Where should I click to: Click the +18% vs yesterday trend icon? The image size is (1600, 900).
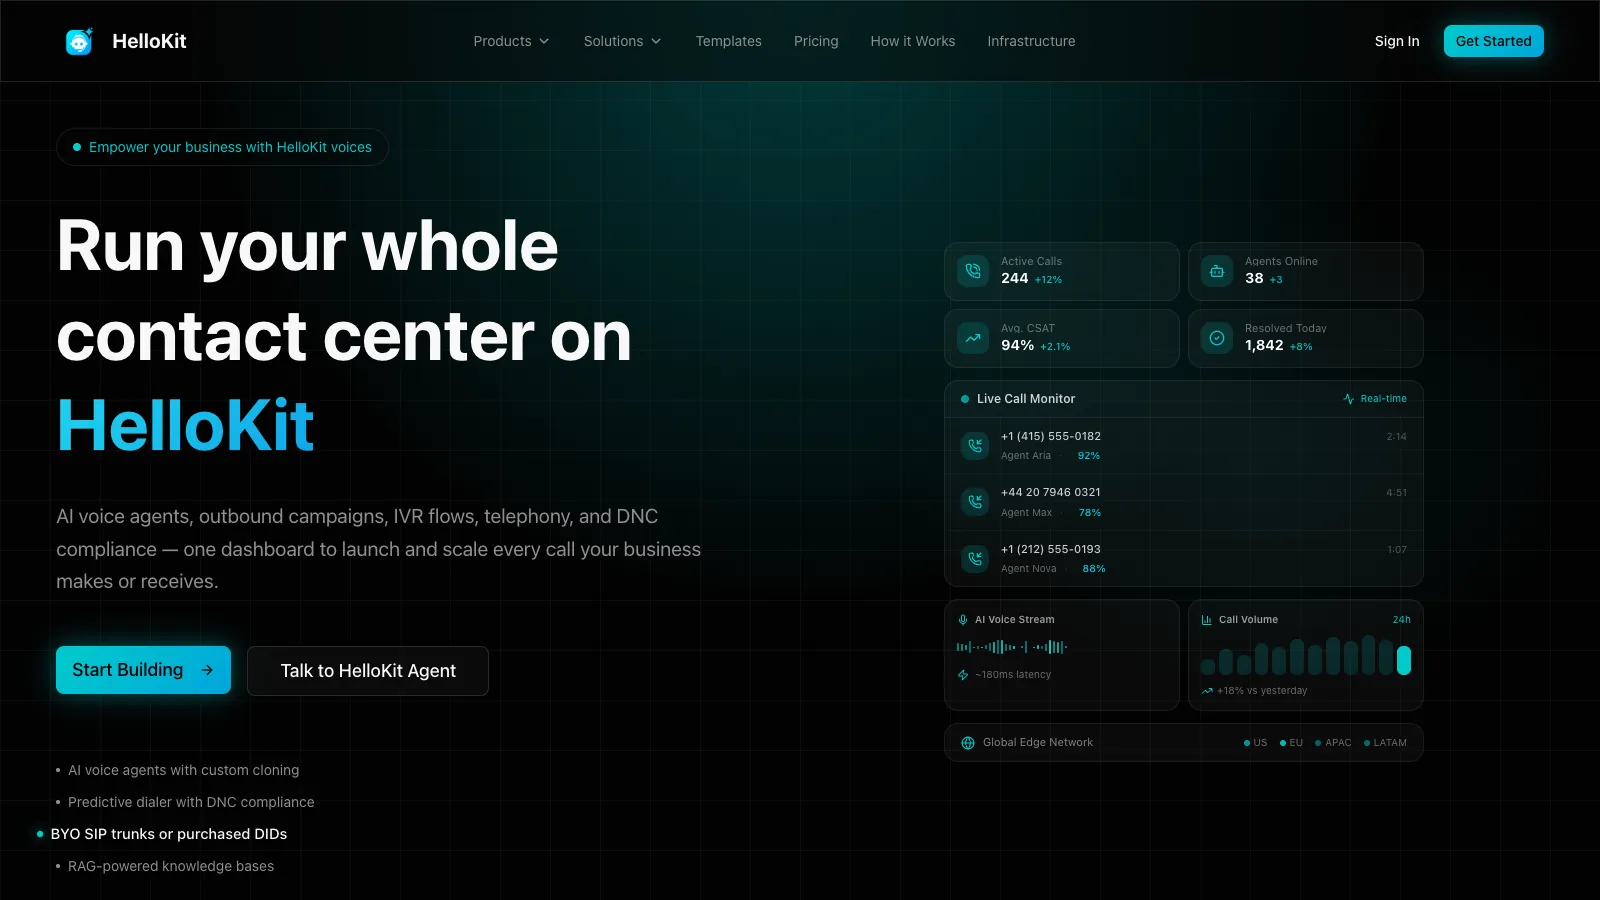click(1207, 691)
